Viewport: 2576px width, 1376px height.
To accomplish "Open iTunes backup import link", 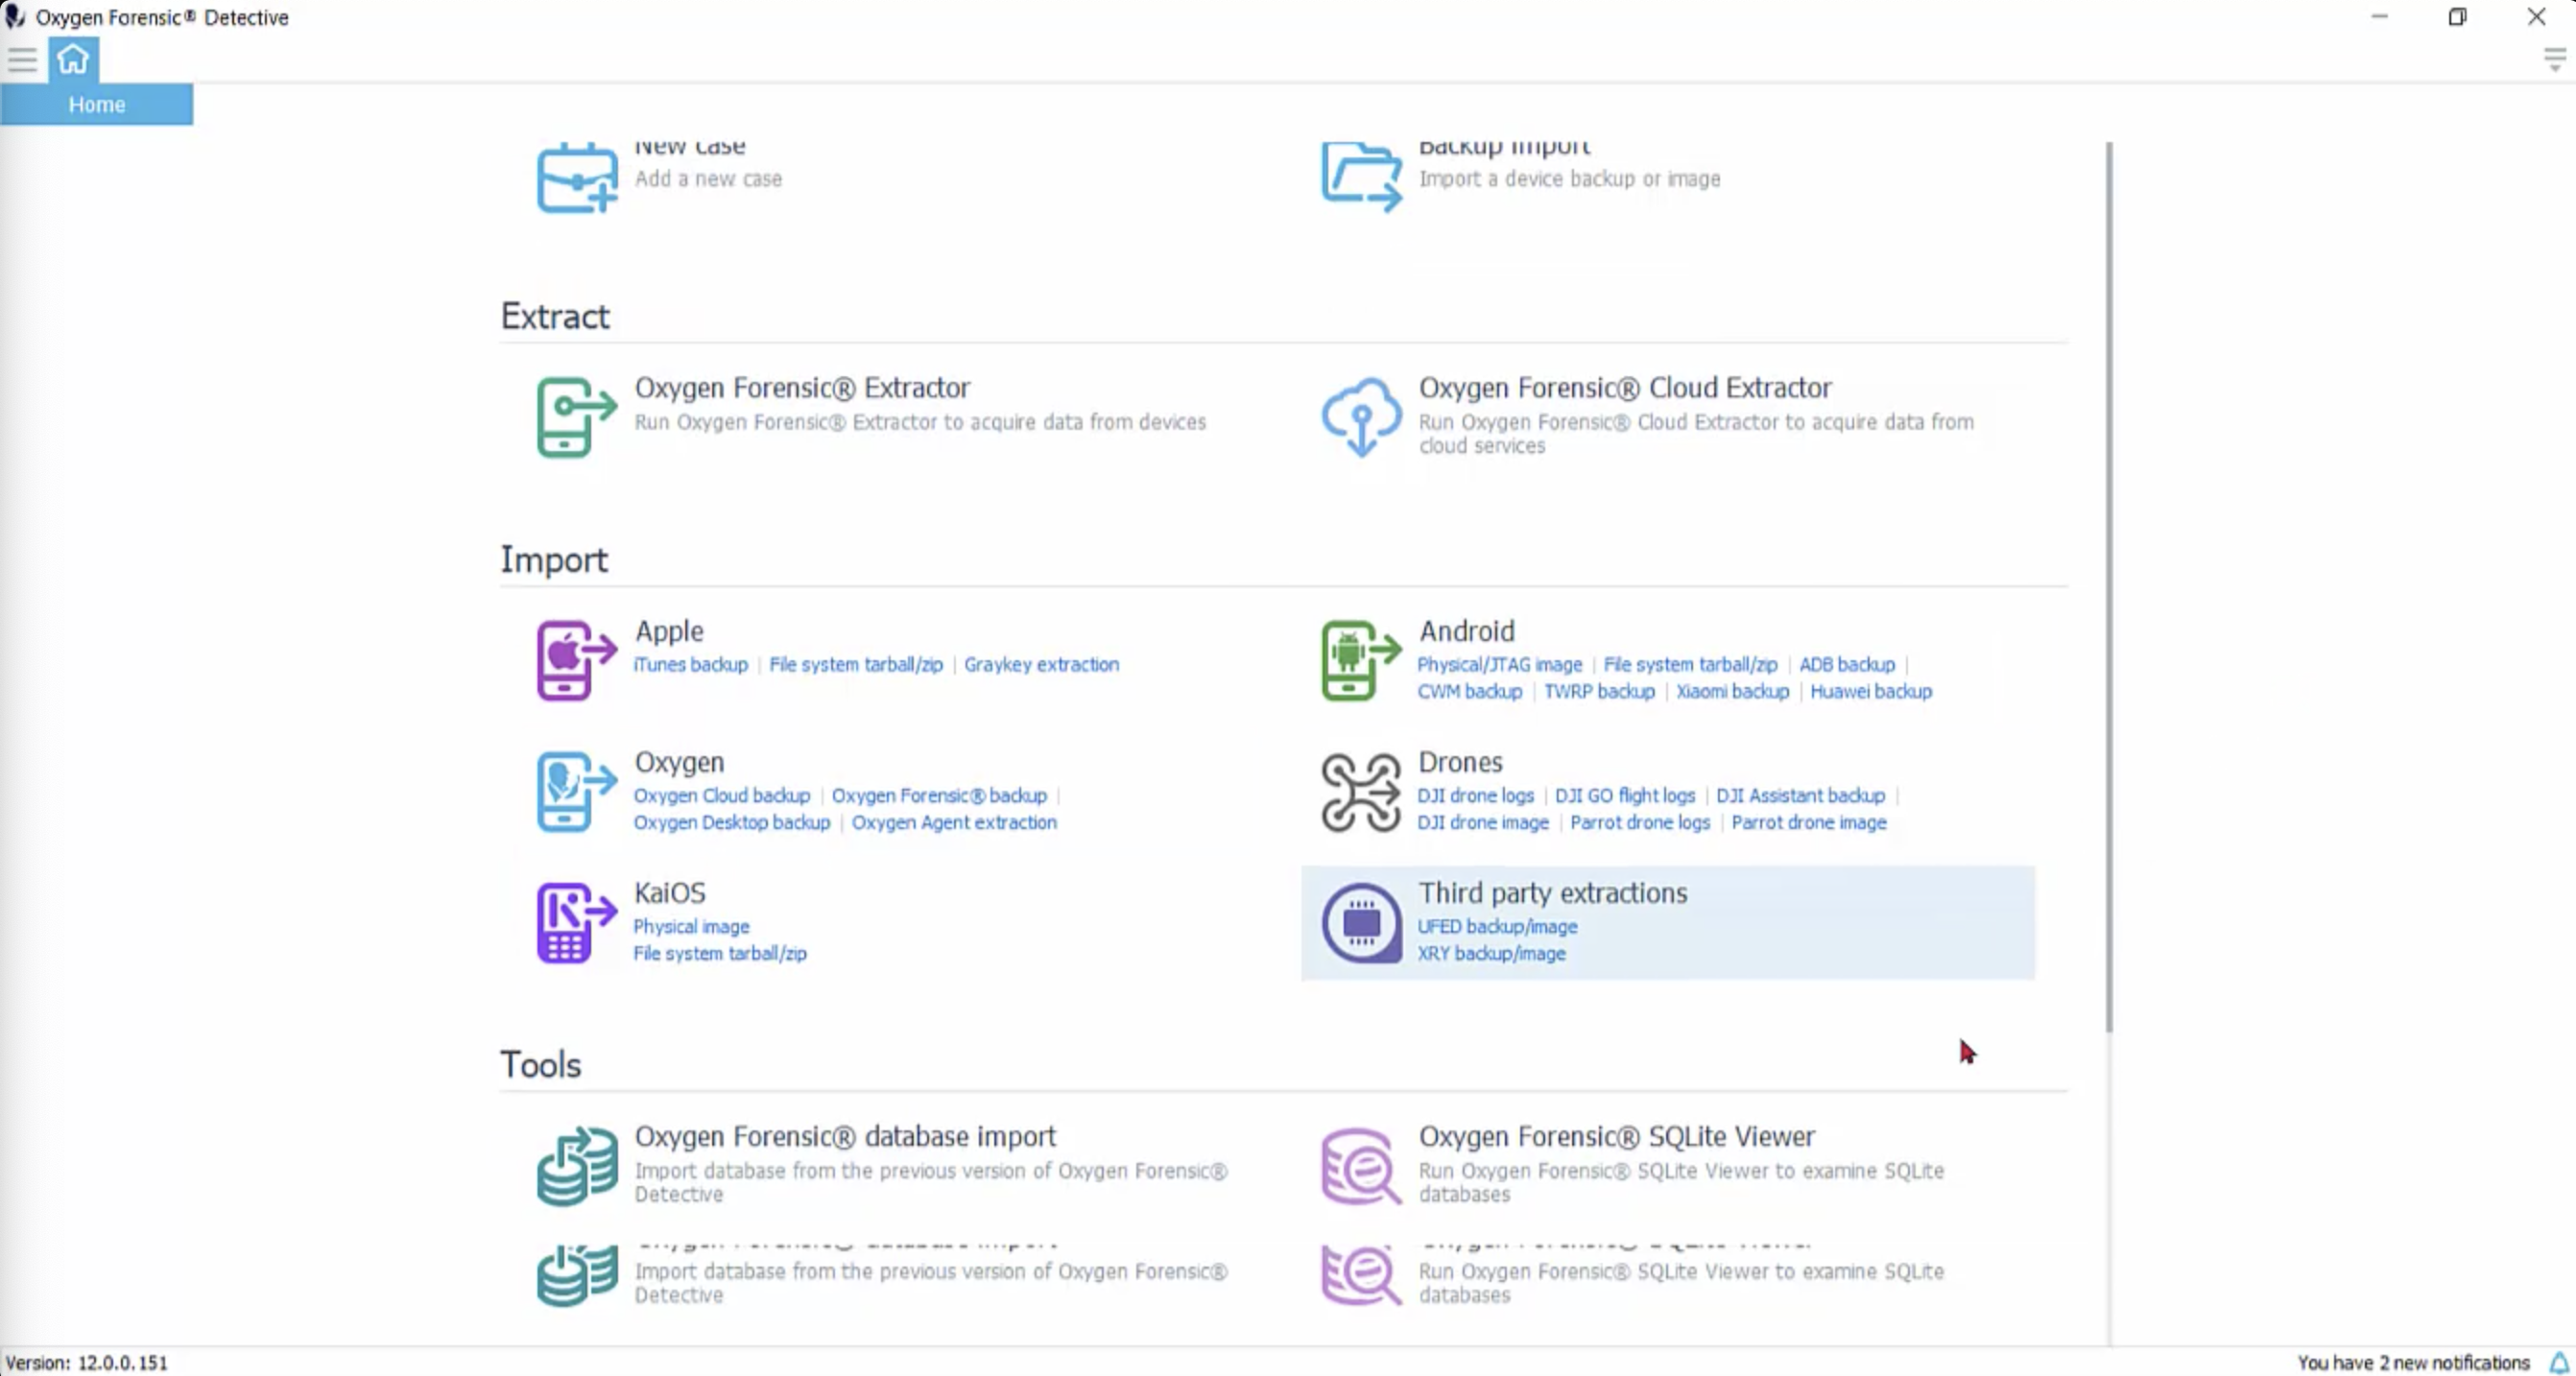I will pyautogui.click(x=690, y=664).
